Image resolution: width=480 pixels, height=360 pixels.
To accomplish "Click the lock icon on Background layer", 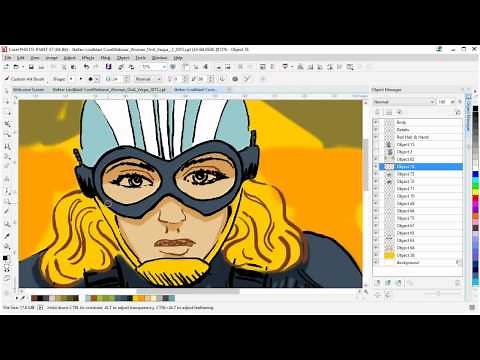I will click(x=459, y=263).
